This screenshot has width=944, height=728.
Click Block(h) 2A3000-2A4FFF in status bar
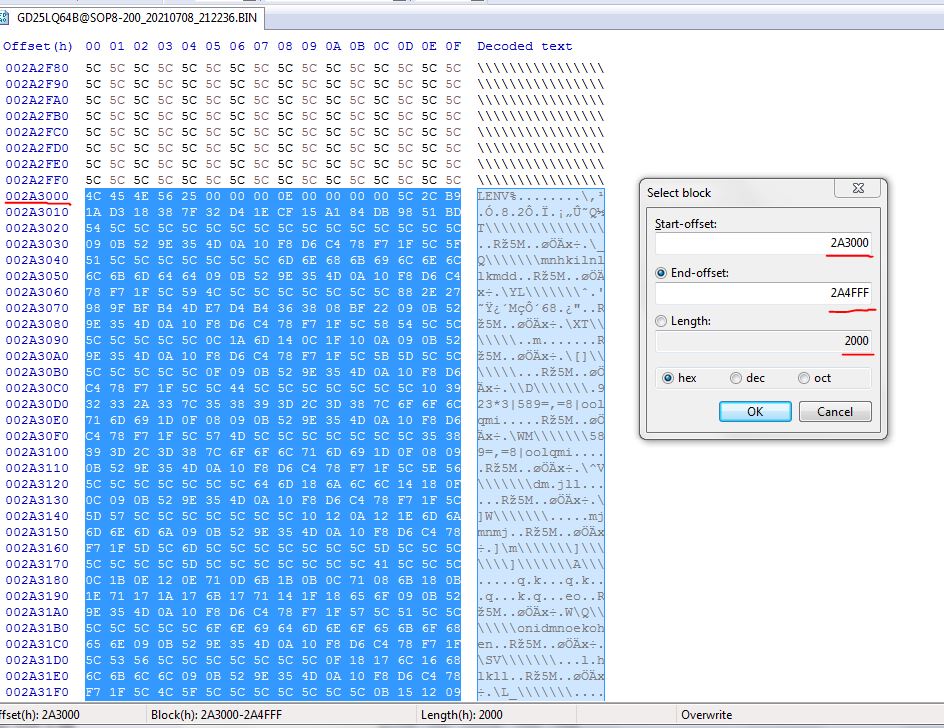coord(216,715)
